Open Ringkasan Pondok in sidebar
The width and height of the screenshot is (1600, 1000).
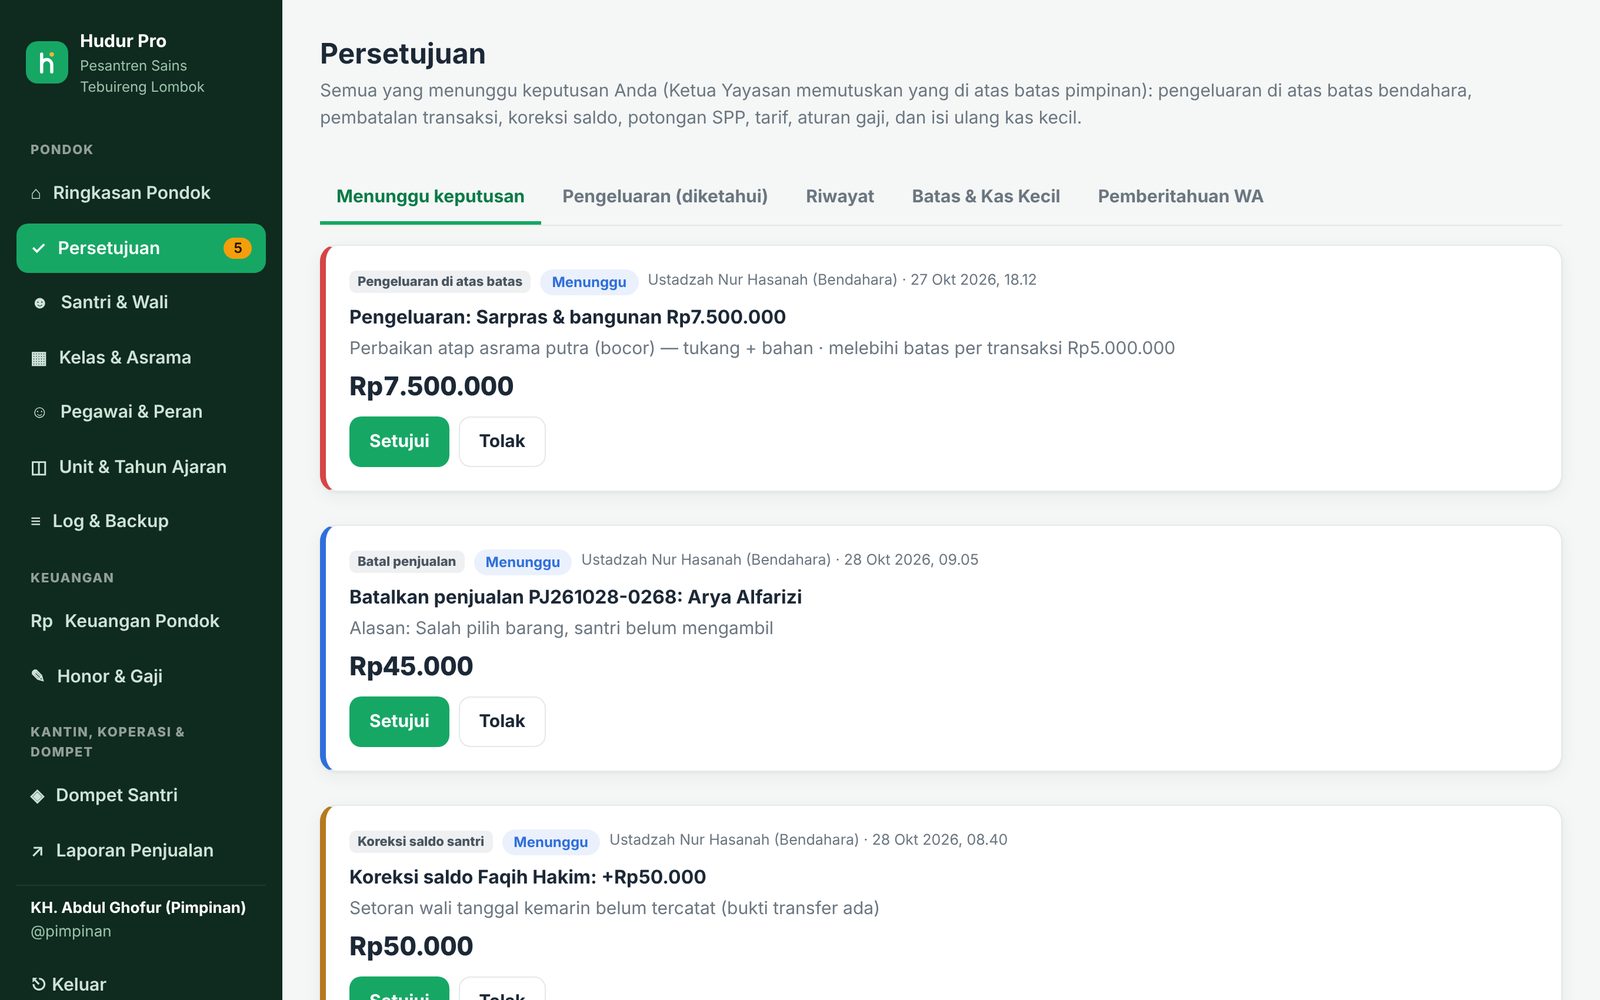click(x=141, y=193)
